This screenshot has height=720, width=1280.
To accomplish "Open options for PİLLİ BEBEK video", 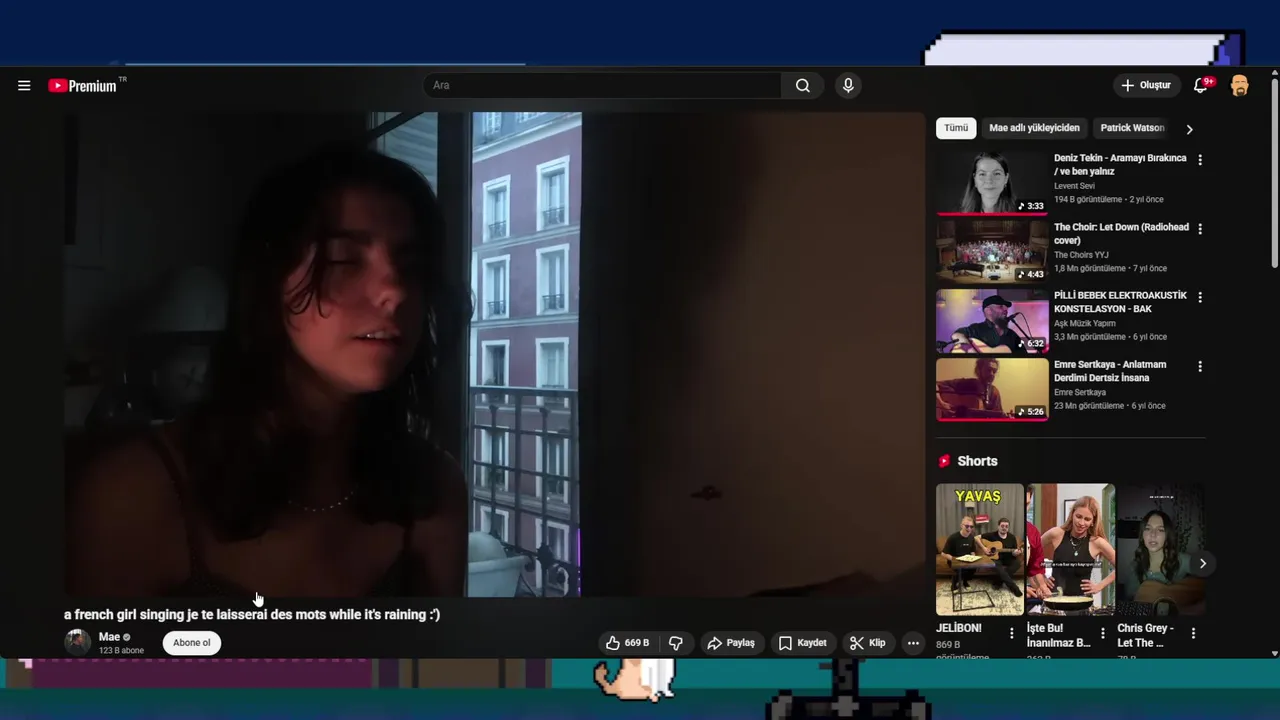I will [1200, 298].
